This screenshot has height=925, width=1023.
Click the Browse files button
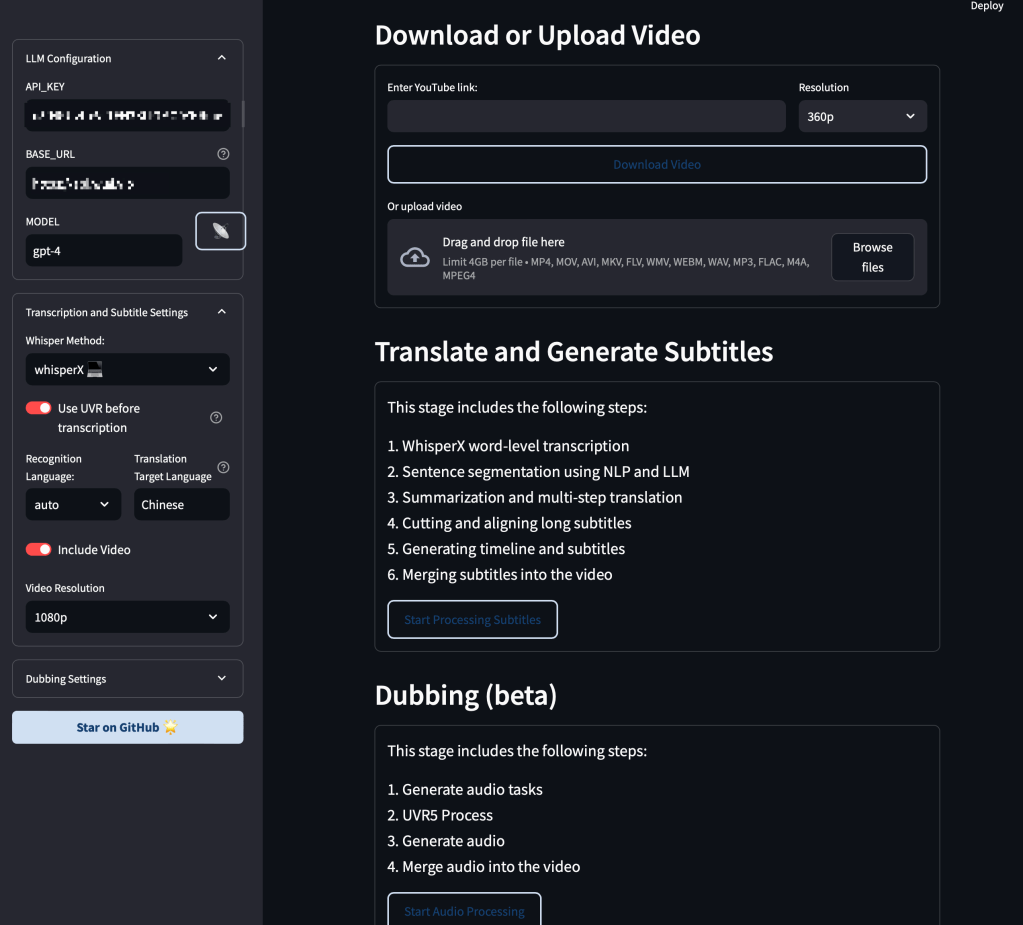pyautogui.click(x=872, y=257)
